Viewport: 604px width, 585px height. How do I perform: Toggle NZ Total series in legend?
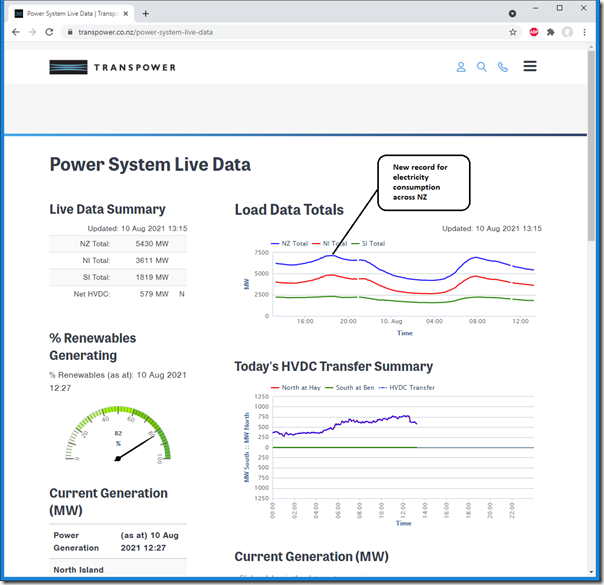click(289, 243)
